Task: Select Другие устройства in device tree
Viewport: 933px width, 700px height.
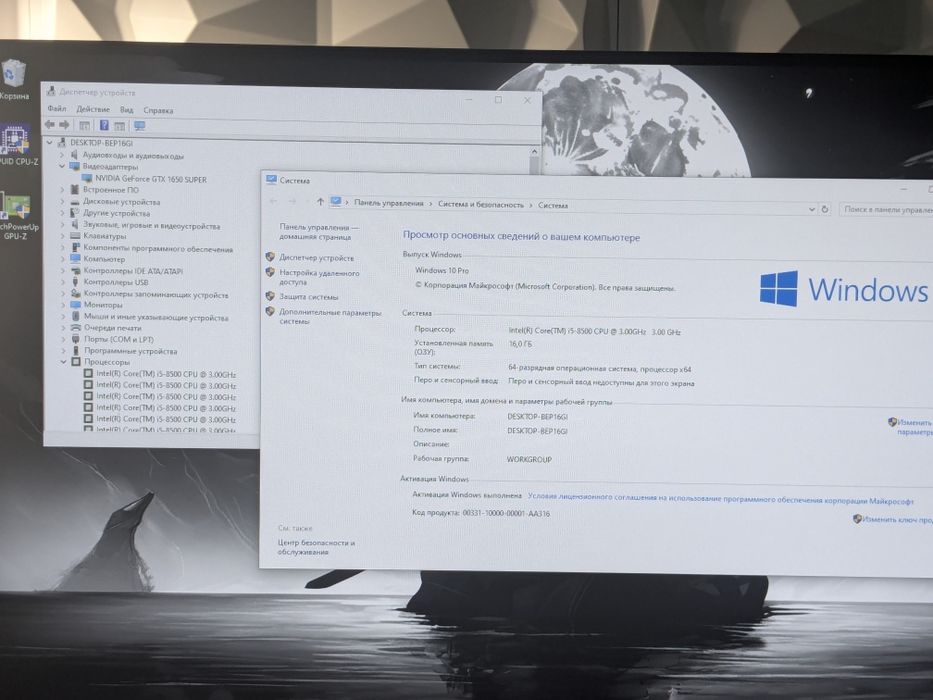Action: [x=117, y=213]
